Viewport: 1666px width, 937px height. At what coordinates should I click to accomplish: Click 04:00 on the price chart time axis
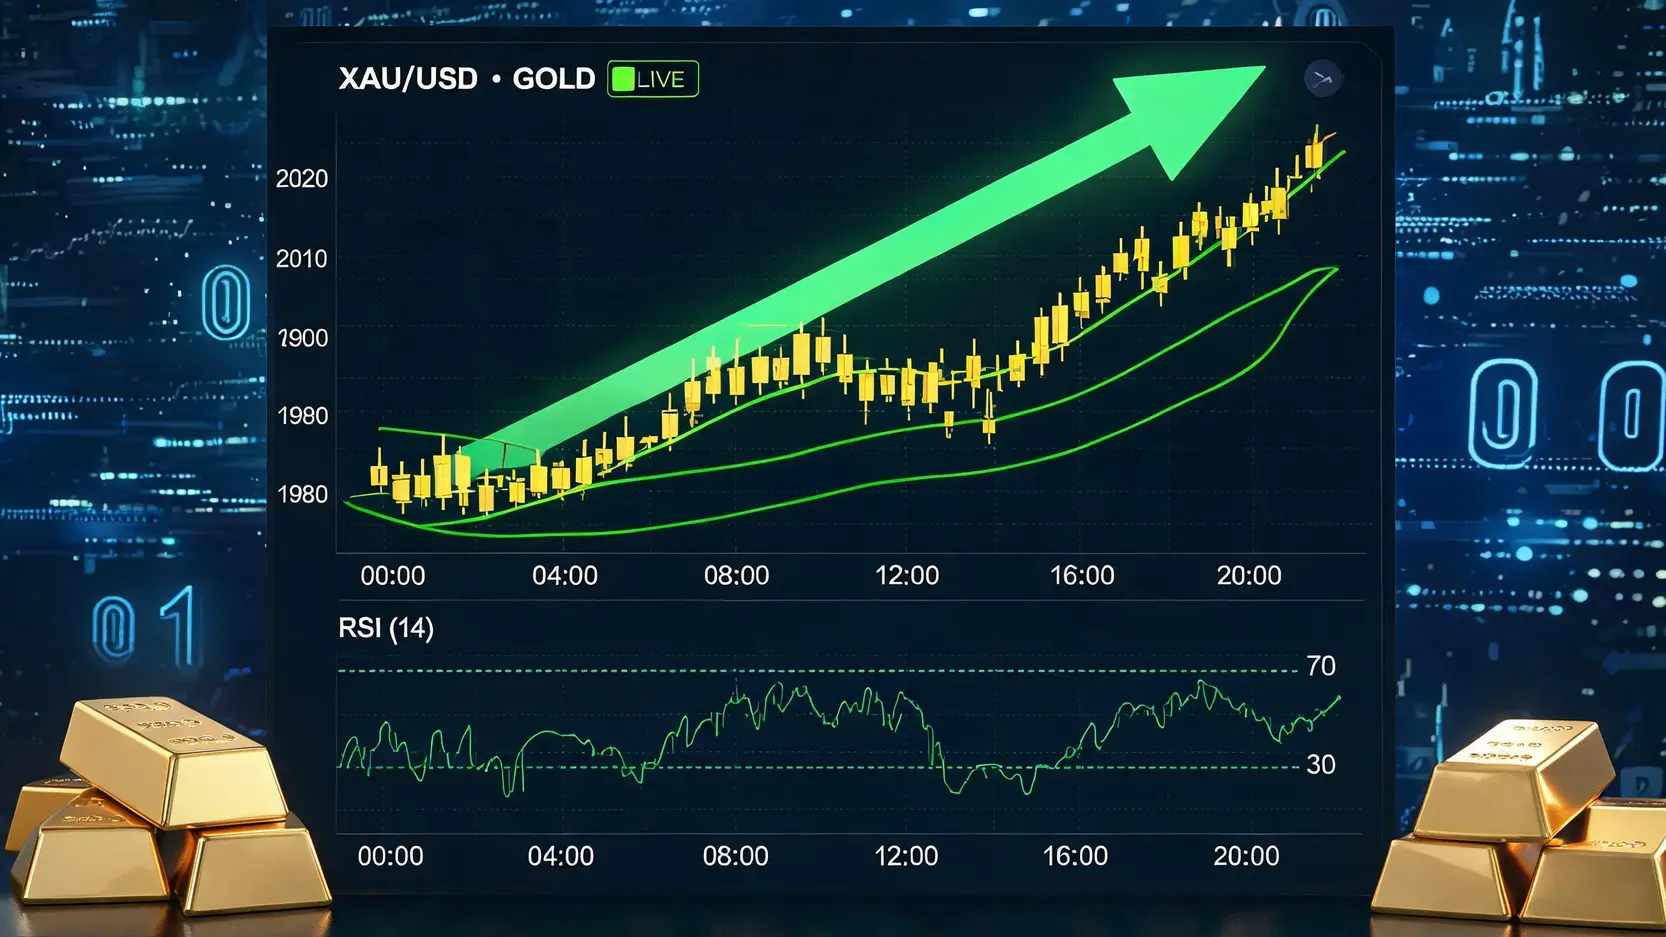point(565,576)
